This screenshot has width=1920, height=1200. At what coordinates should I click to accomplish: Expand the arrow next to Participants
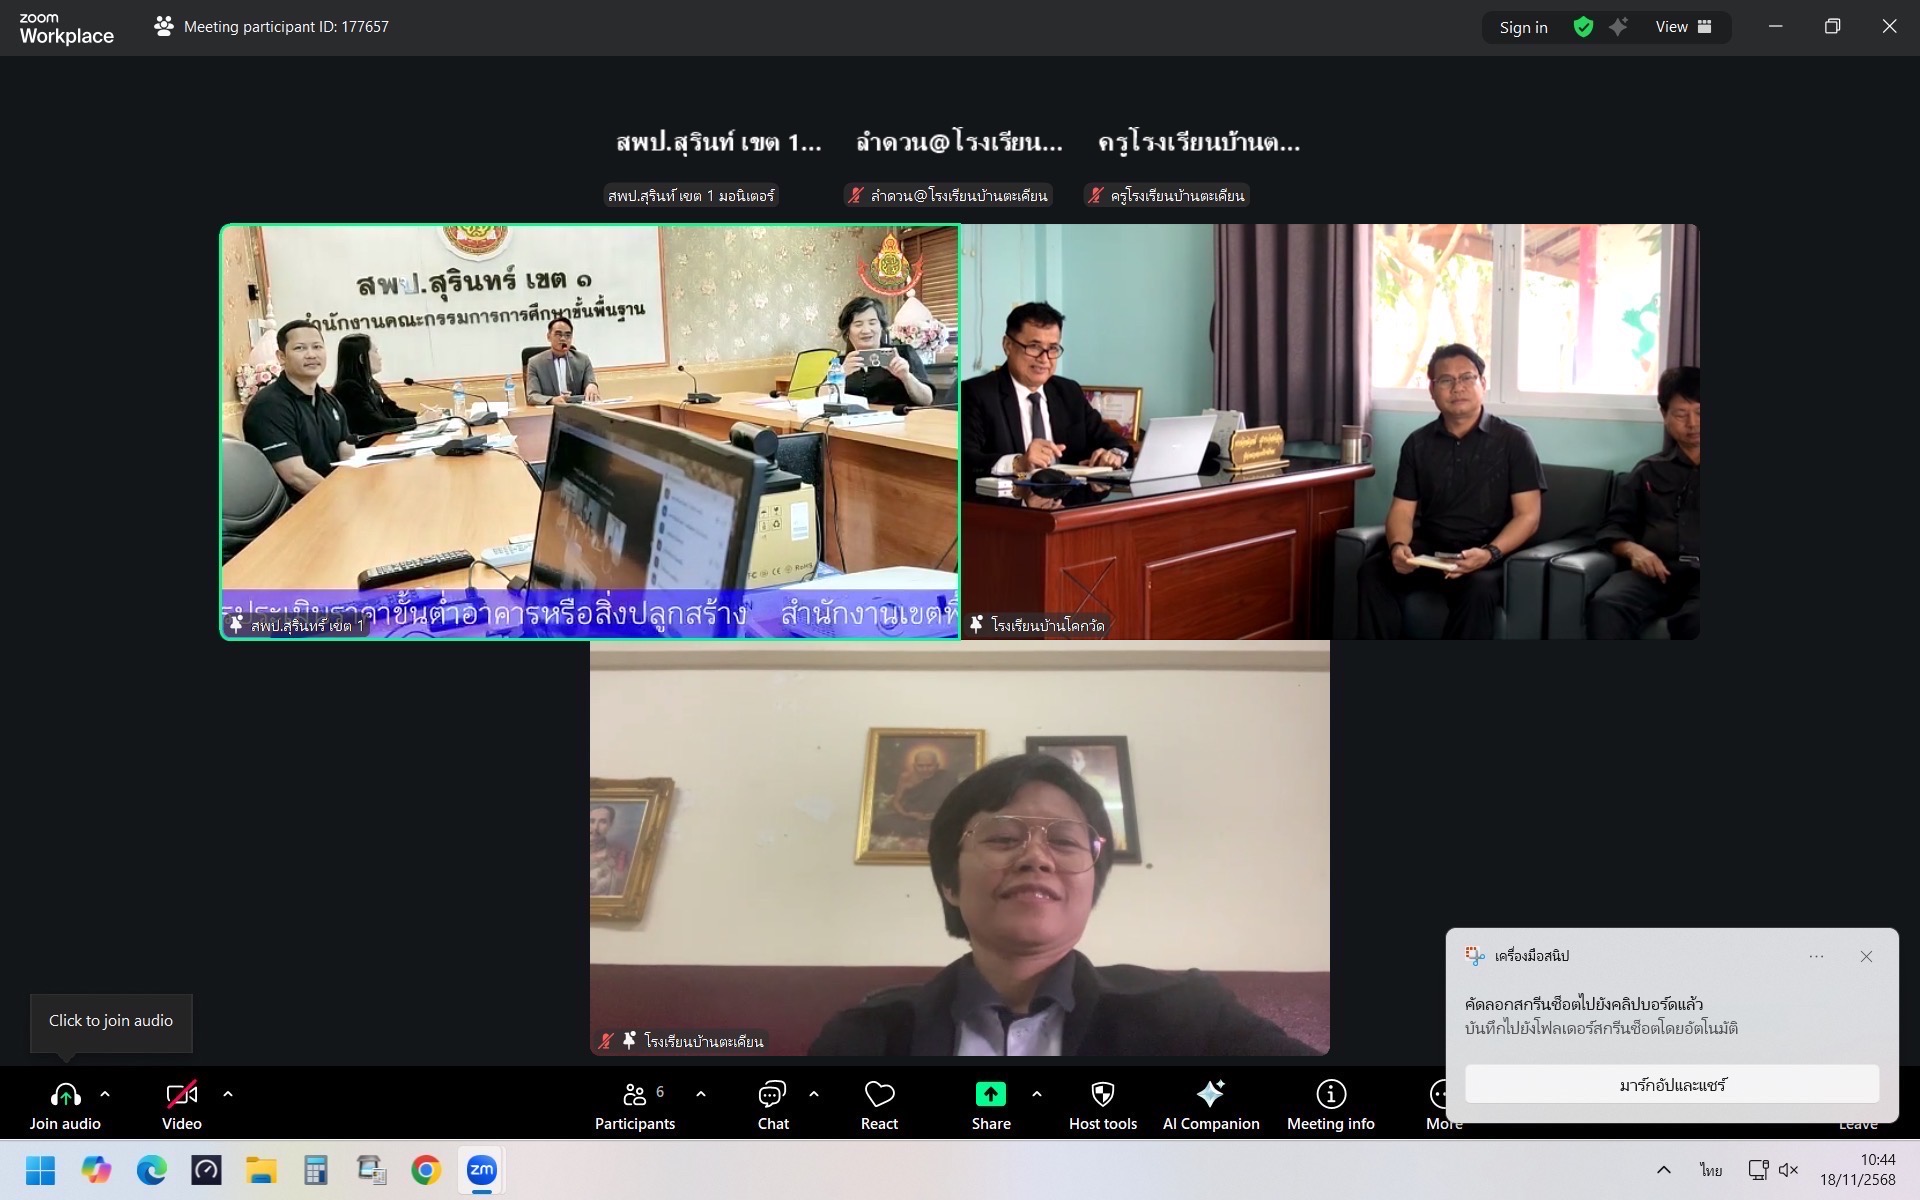click(701, 1094)
